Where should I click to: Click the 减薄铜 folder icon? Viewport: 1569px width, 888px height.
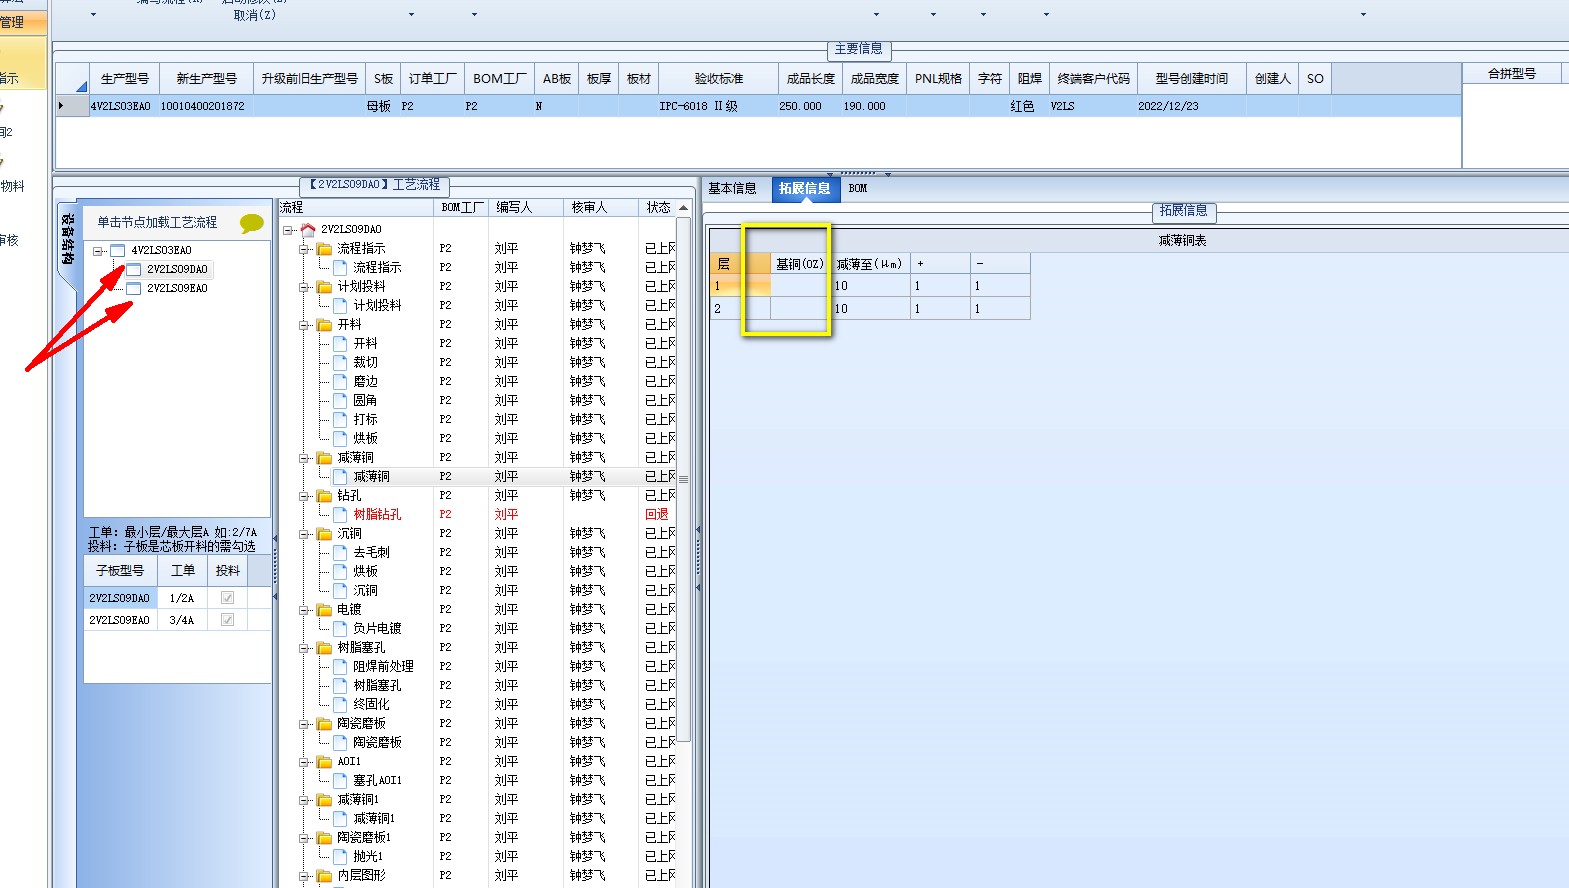point(324,457)
